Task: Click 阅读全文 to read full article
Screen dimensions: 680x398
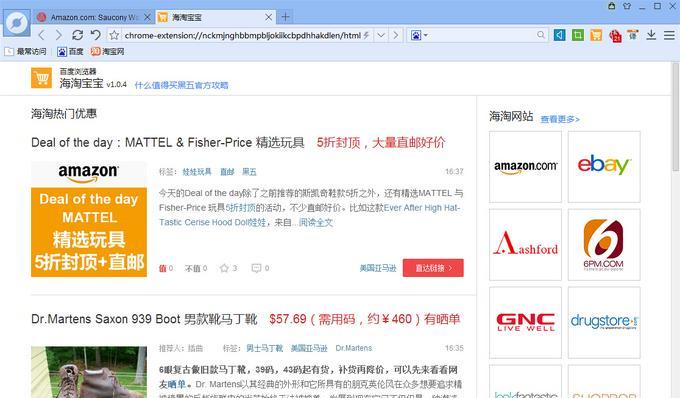Action: pos(316,222)
